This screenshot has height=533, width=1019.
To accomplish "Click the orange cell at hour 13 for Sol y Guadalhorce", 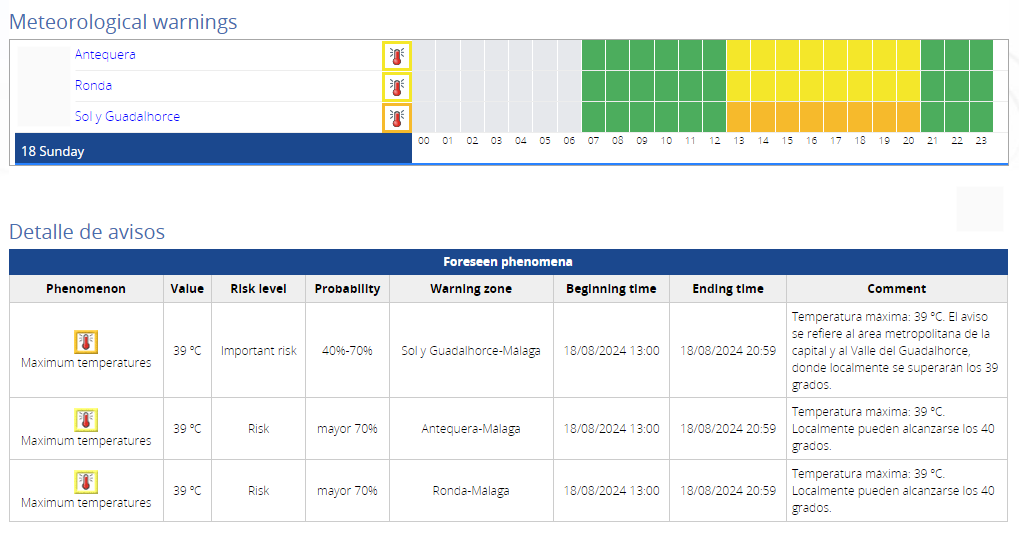I will coord(739,117).
